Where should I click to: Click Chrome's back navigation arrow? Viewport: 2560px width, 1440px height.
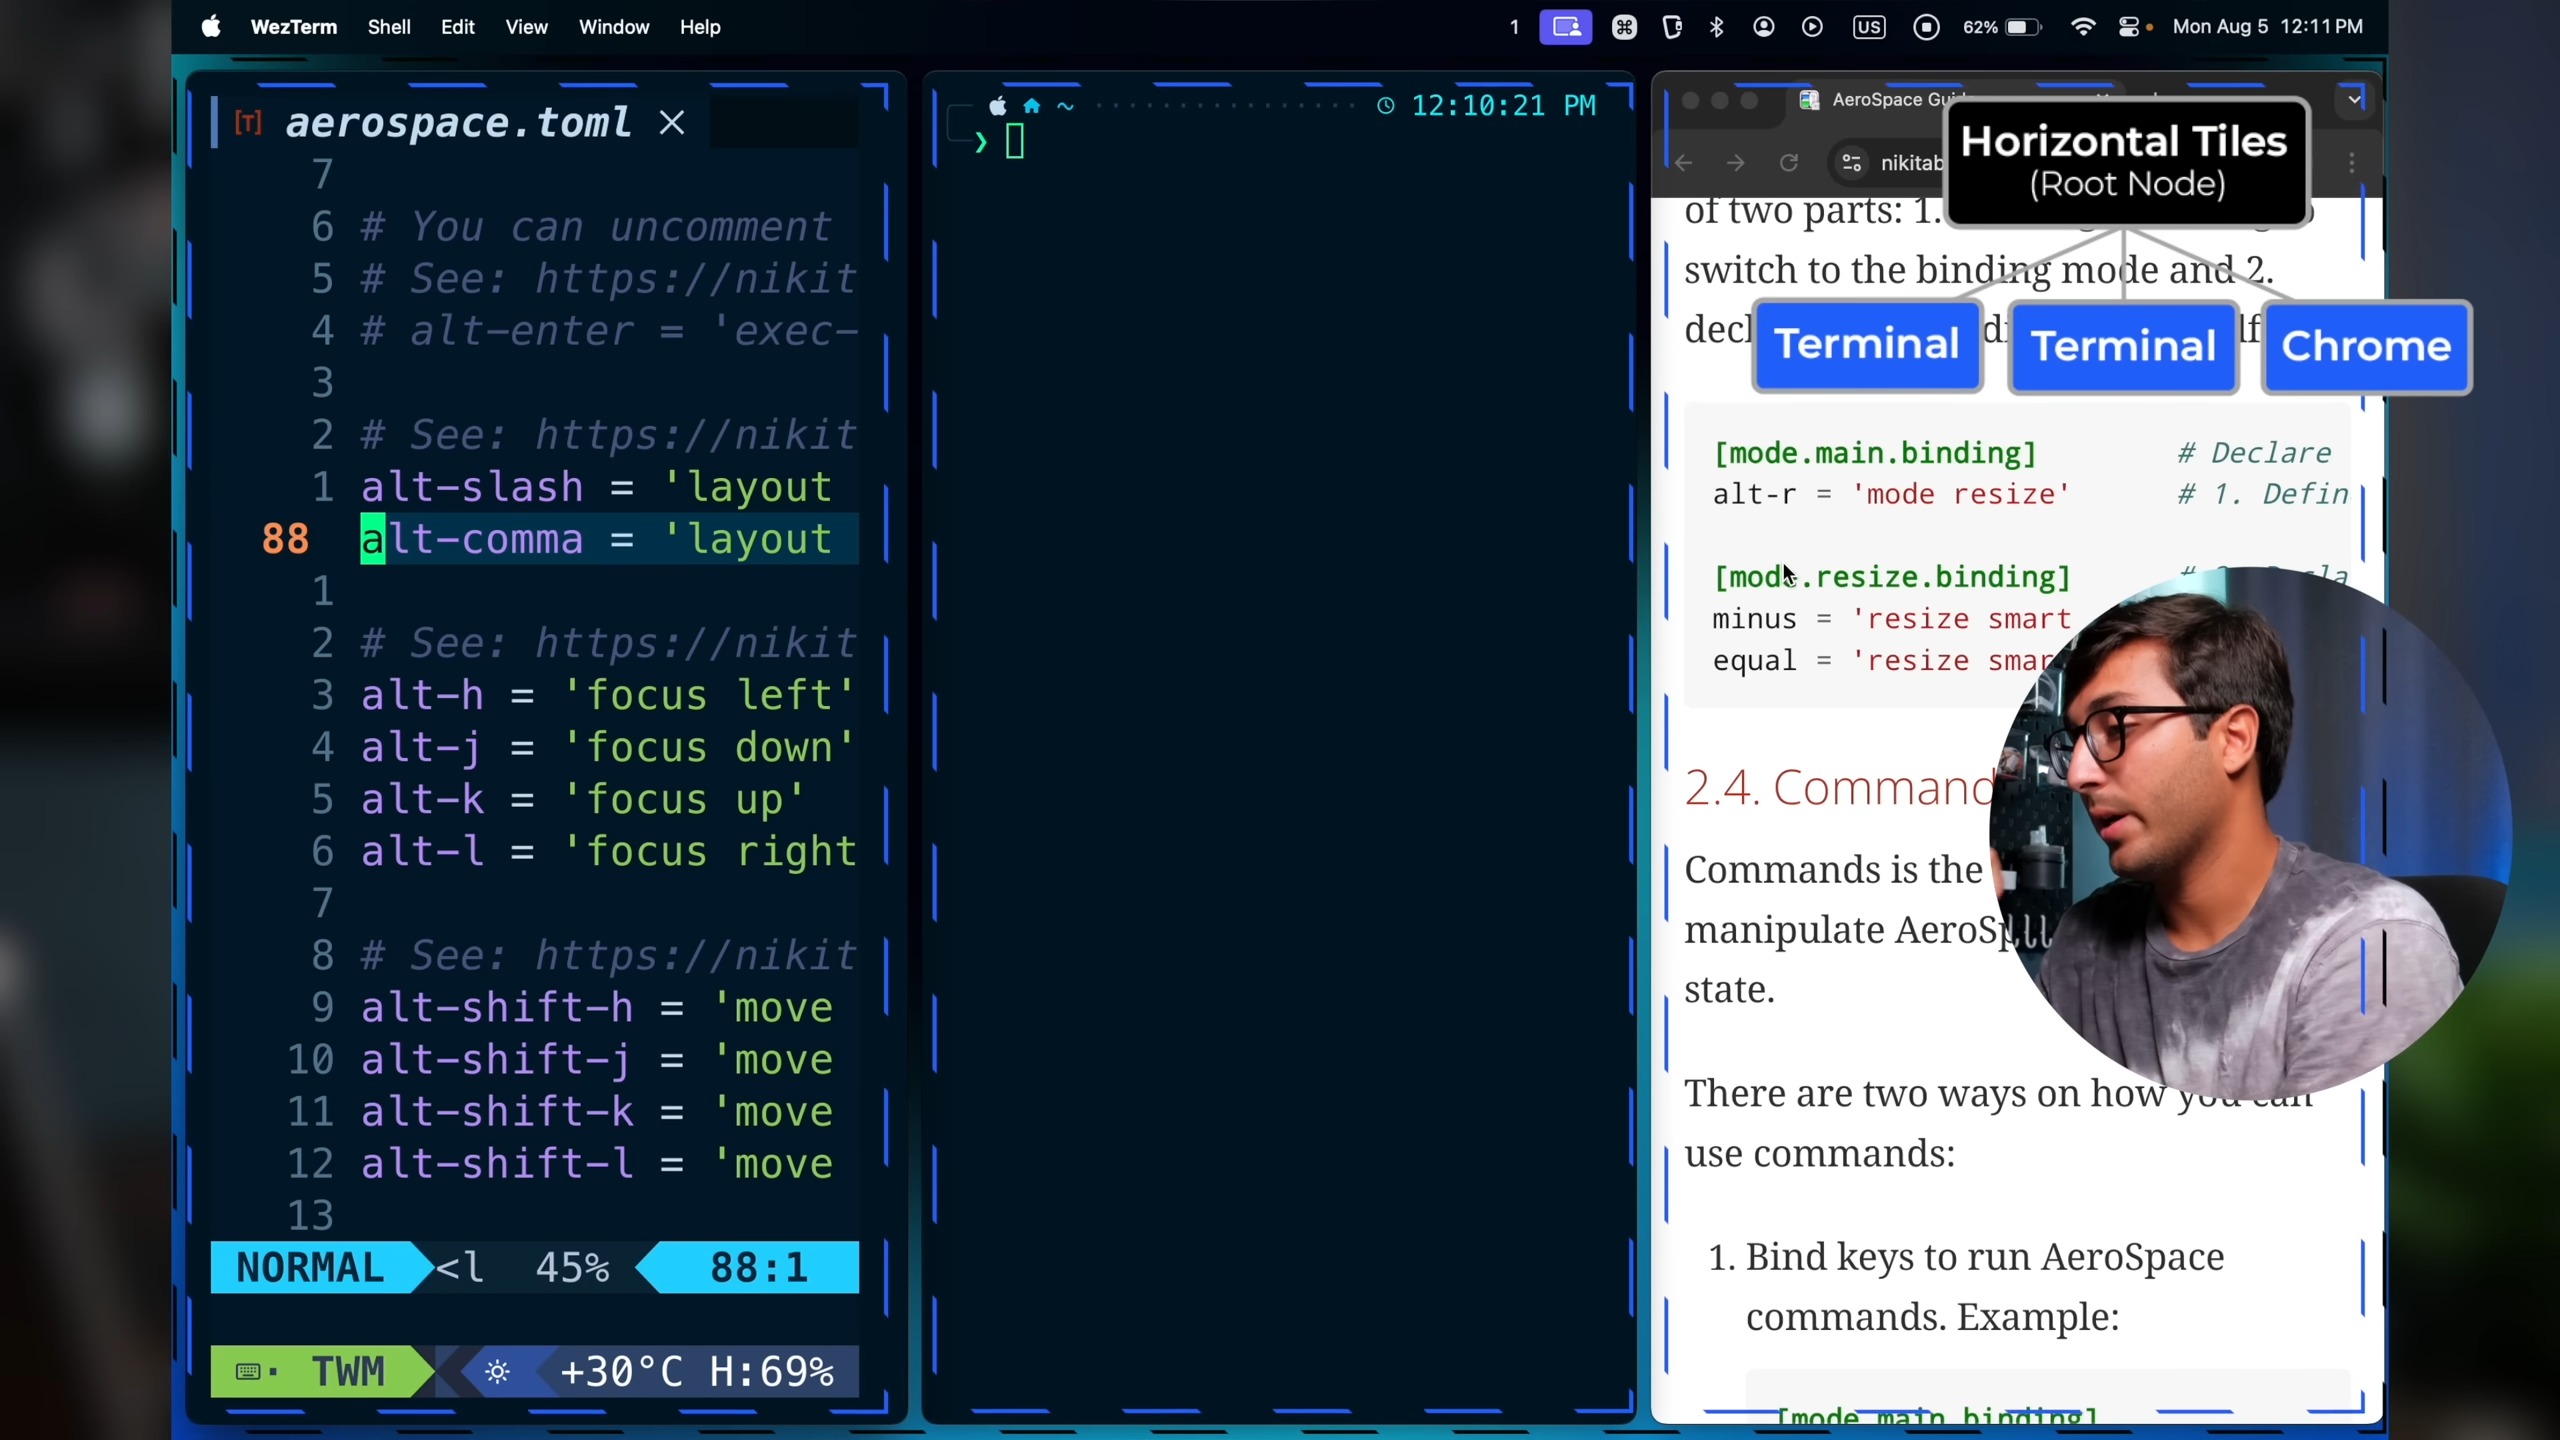coord(1684,163)
